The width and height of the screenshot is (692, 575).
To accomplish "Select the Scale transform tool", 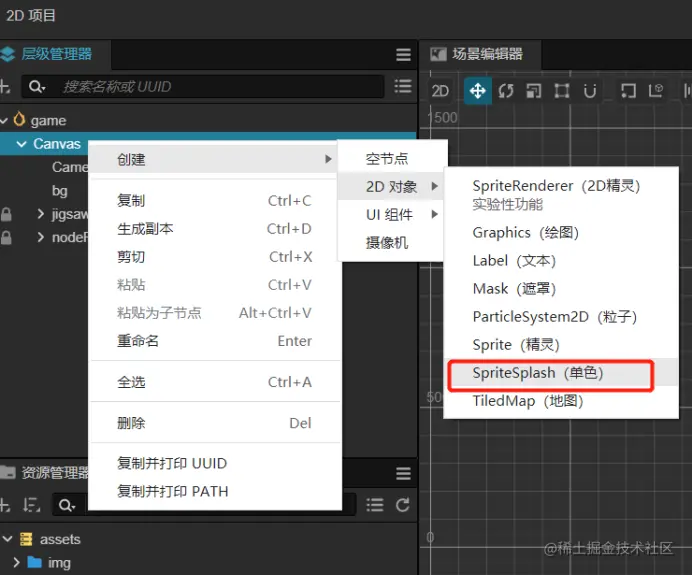I will click(534, 91).
